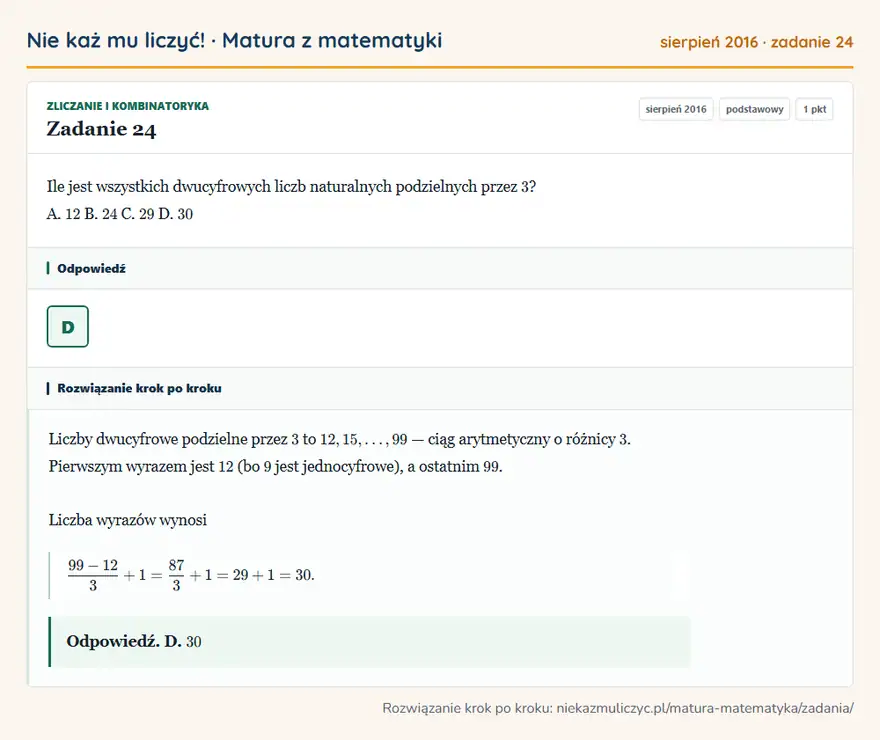Click the formula ending in '= 29 + 1 = 30.'
880x740 pixels.
point(191,575)
